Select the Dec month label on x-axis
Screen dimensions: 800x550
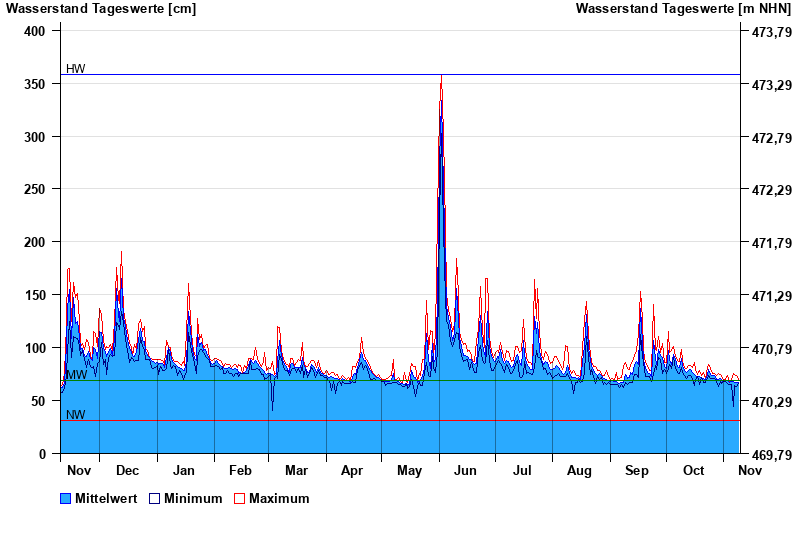point(127,470)
